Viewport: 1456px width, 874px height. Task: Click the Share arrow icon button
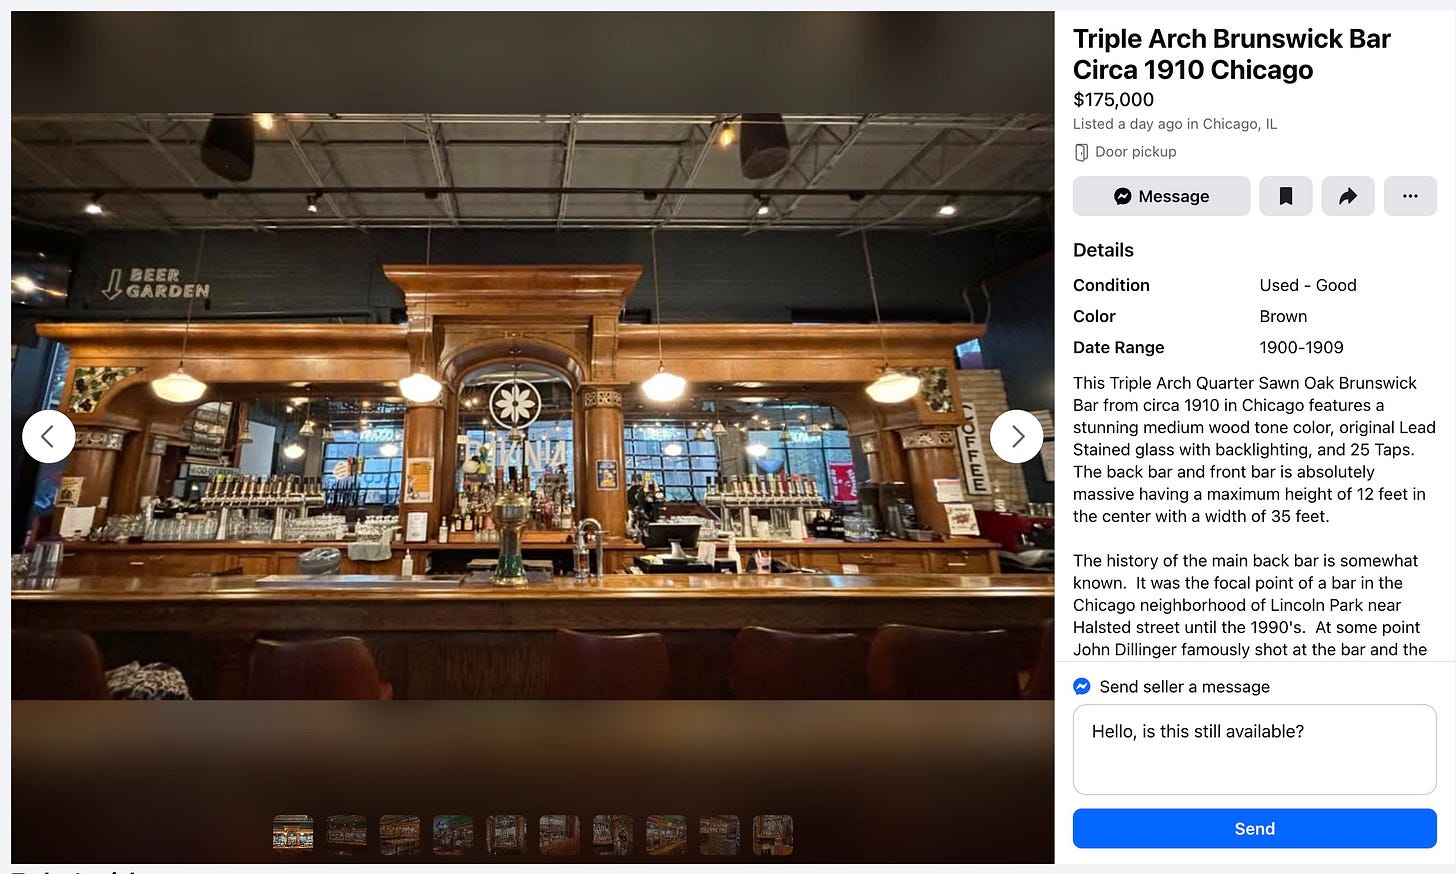click(x=1347, y=196)
